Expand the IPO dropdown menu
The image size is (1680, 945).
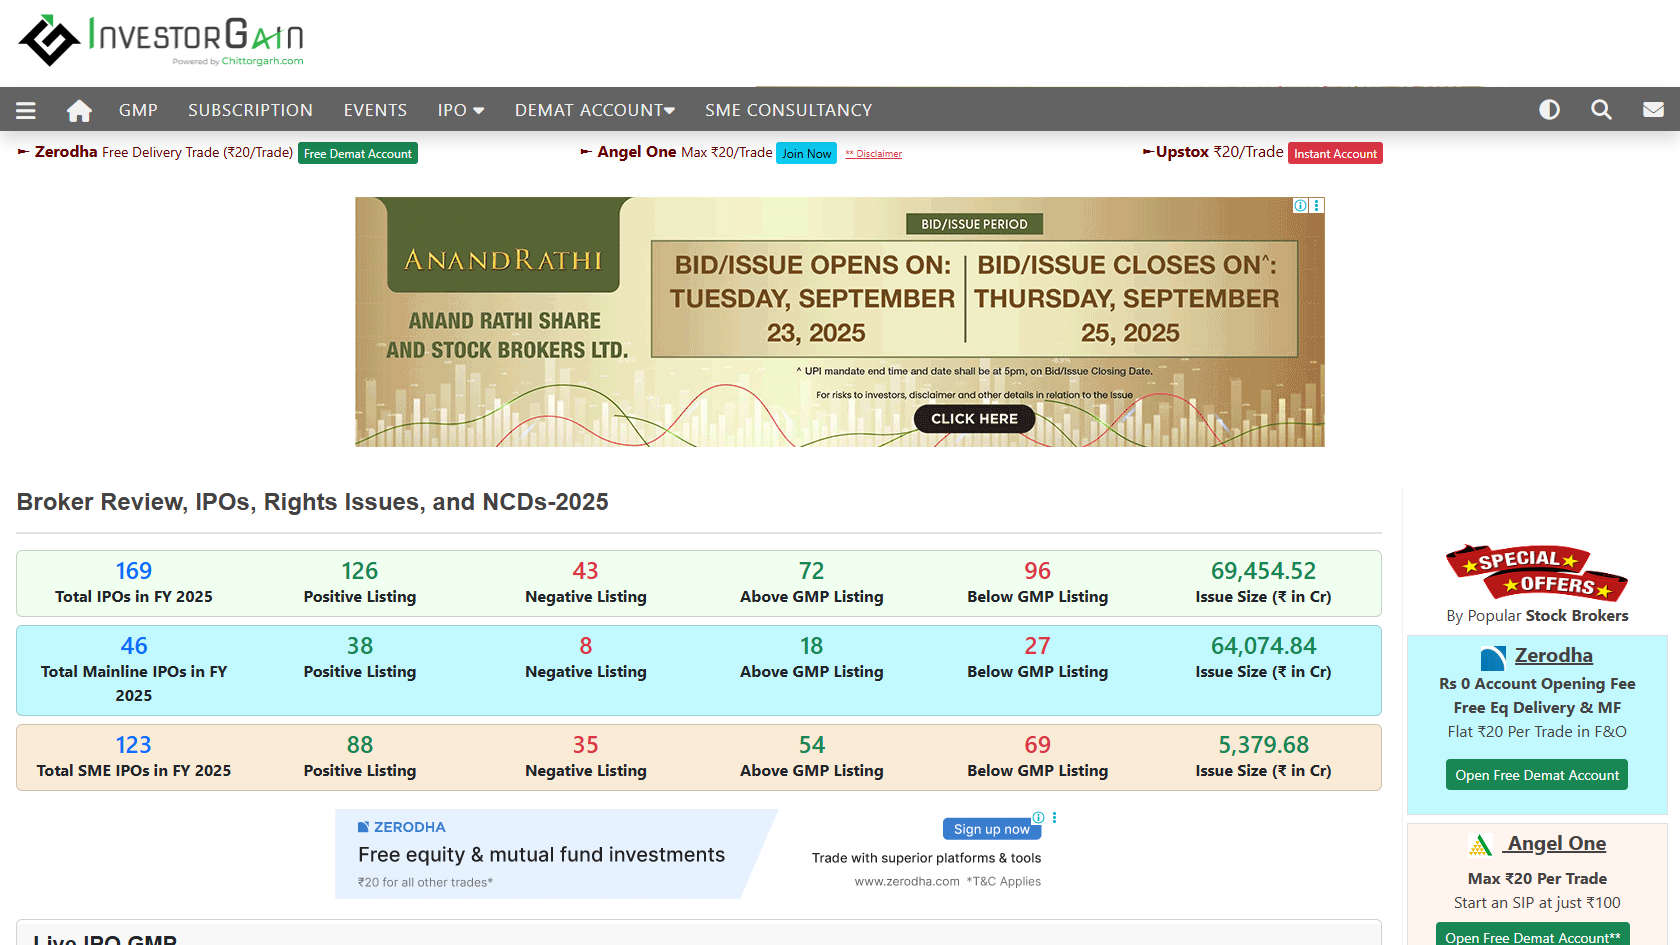[x=460, y=110]
